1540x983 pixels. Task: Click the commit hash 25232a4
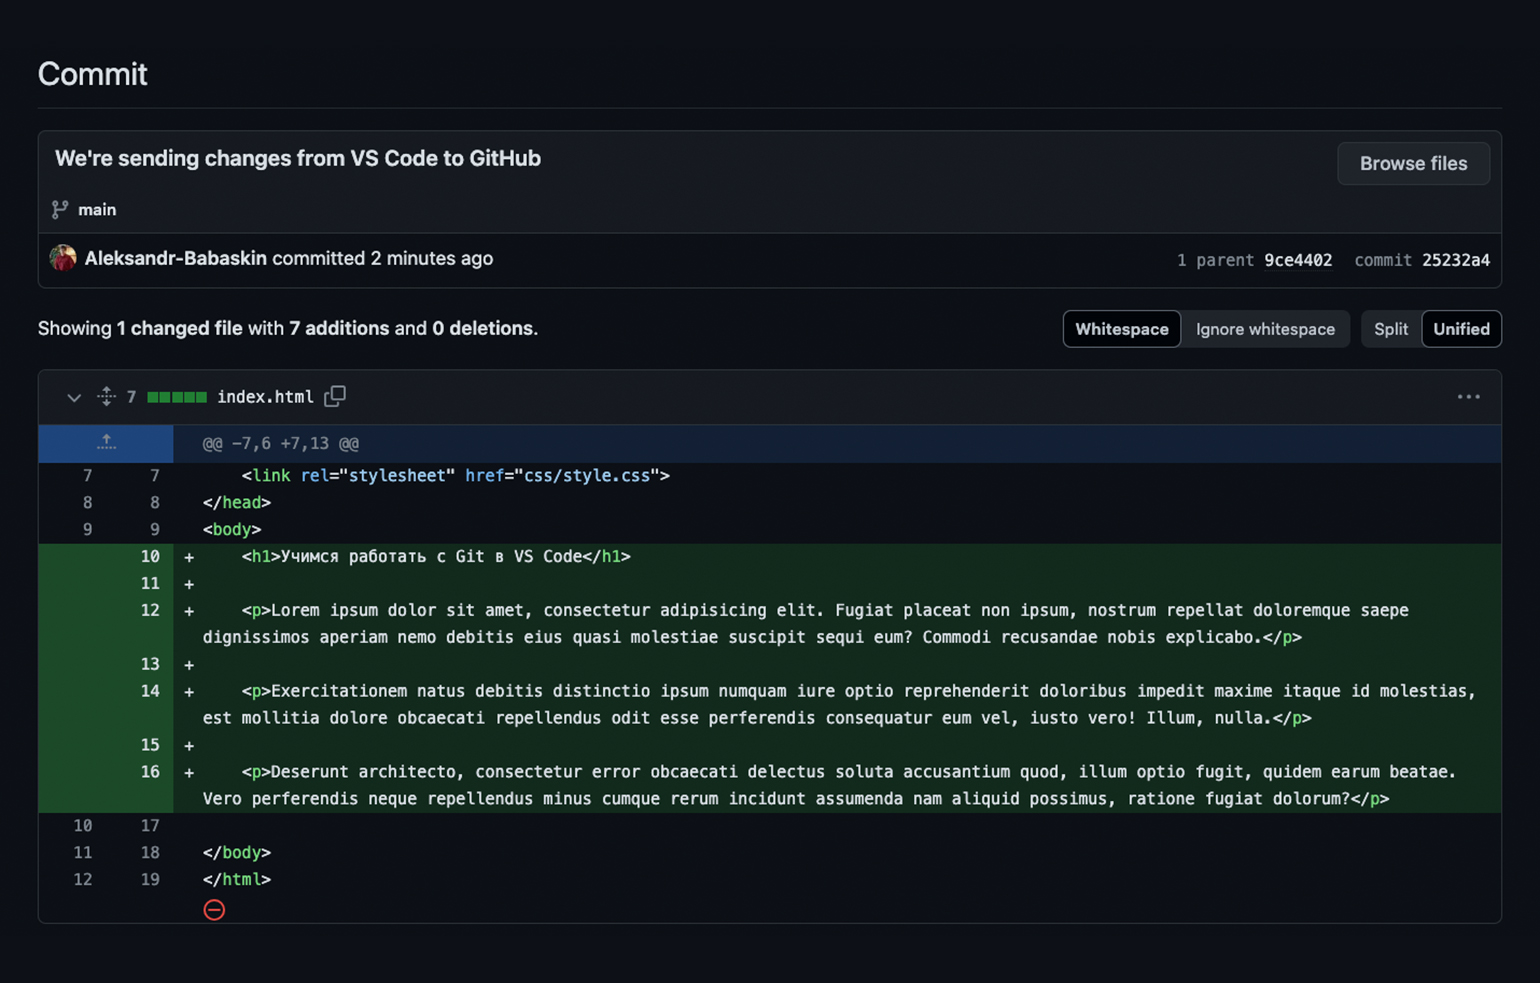click(1455, 260)
